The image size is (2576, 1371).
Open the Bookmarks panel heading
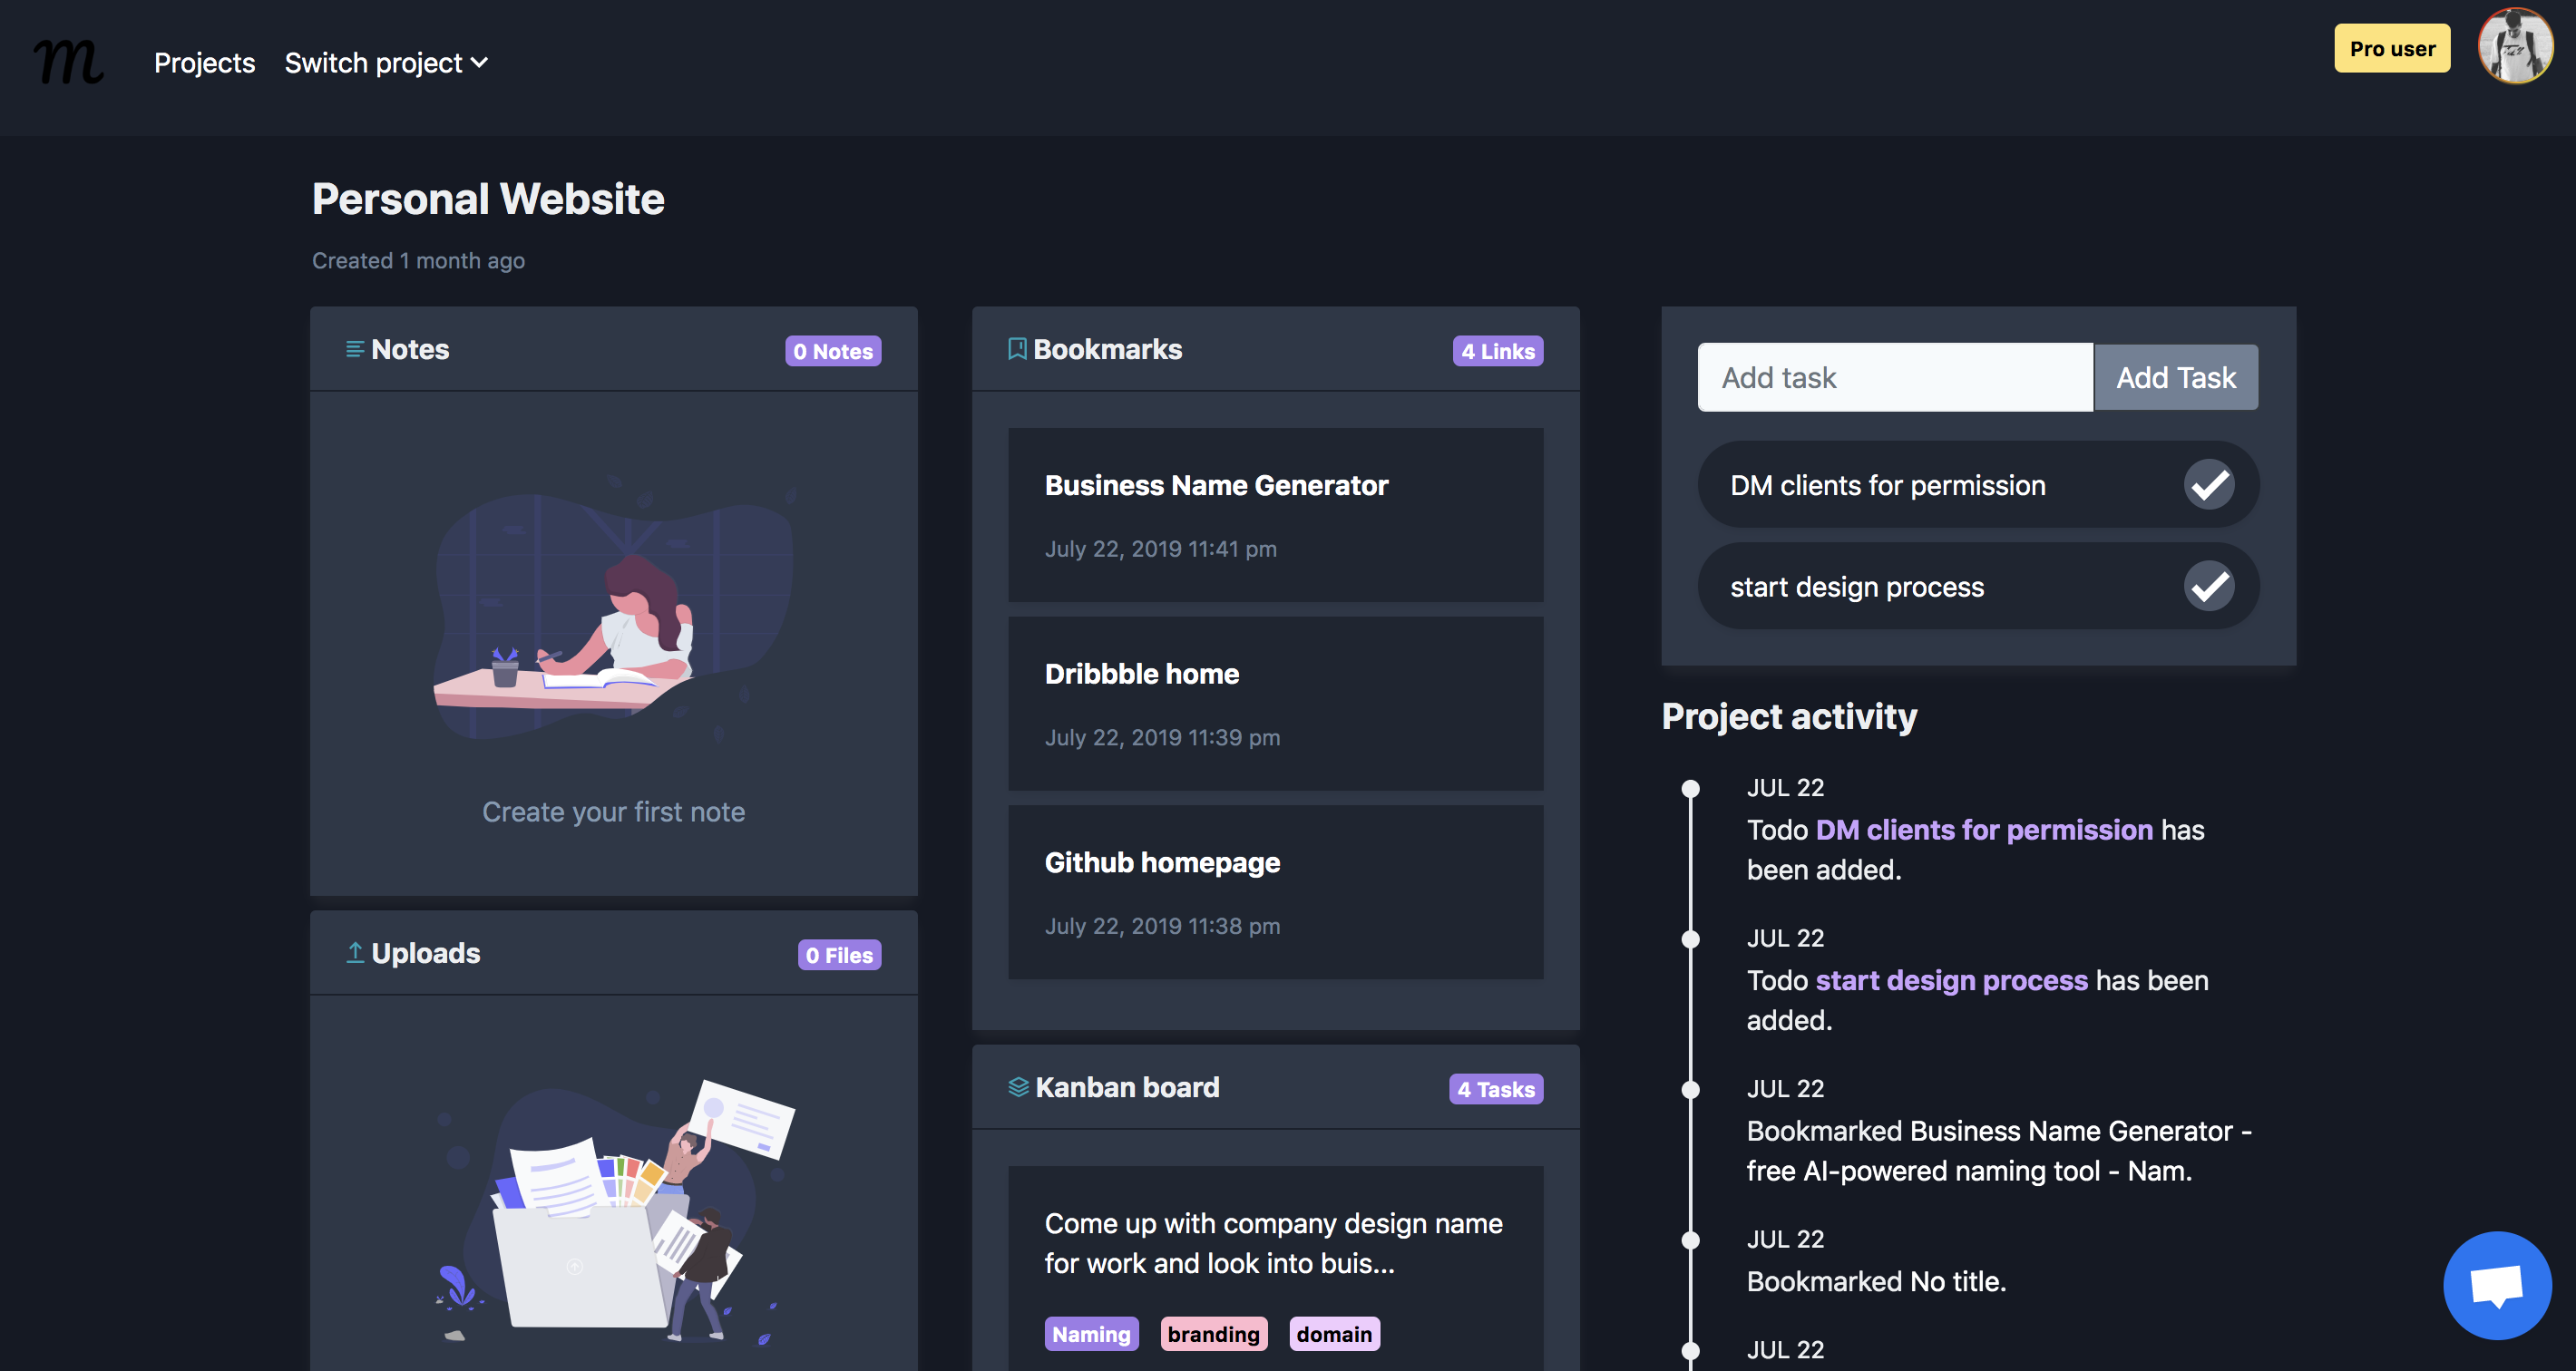click(1107, 349)
